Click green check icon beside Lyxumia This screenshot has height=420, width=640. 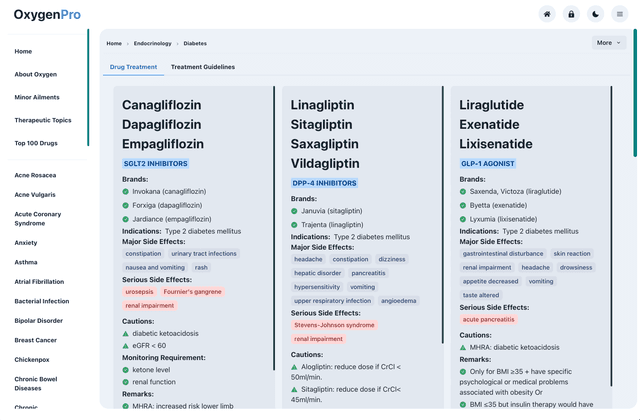coord(462,219)
